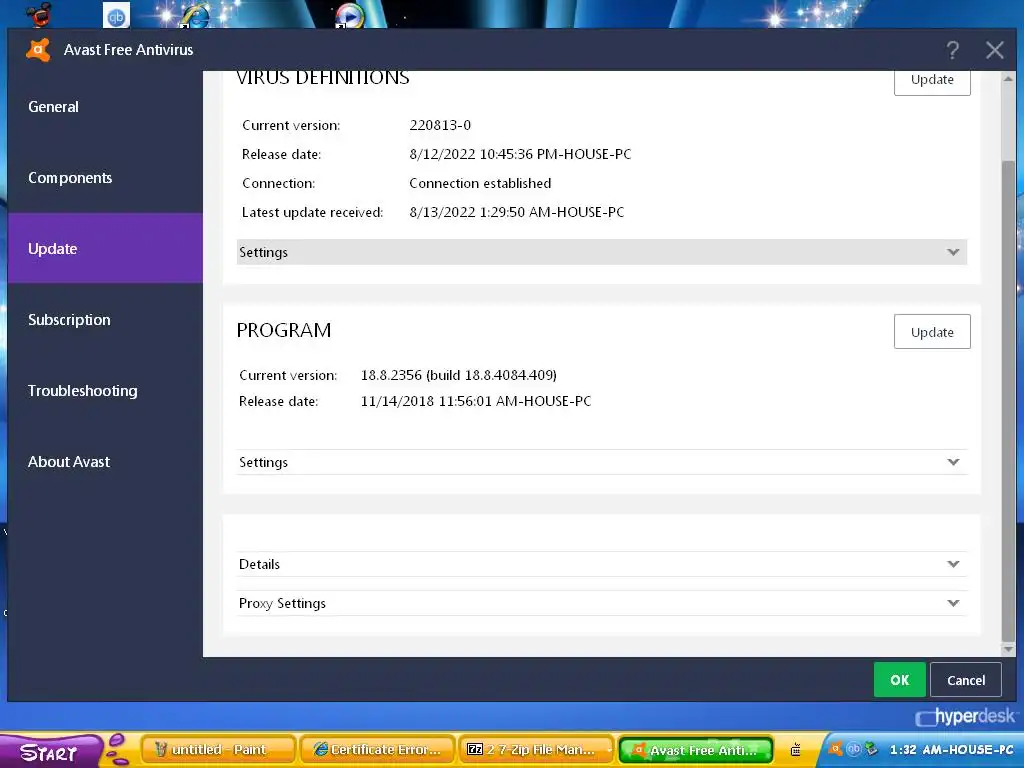Click the scrollbar down arrow
Image resolution: width=1024 pixels, height=768 pixels.
click(x=1008, y=649)
